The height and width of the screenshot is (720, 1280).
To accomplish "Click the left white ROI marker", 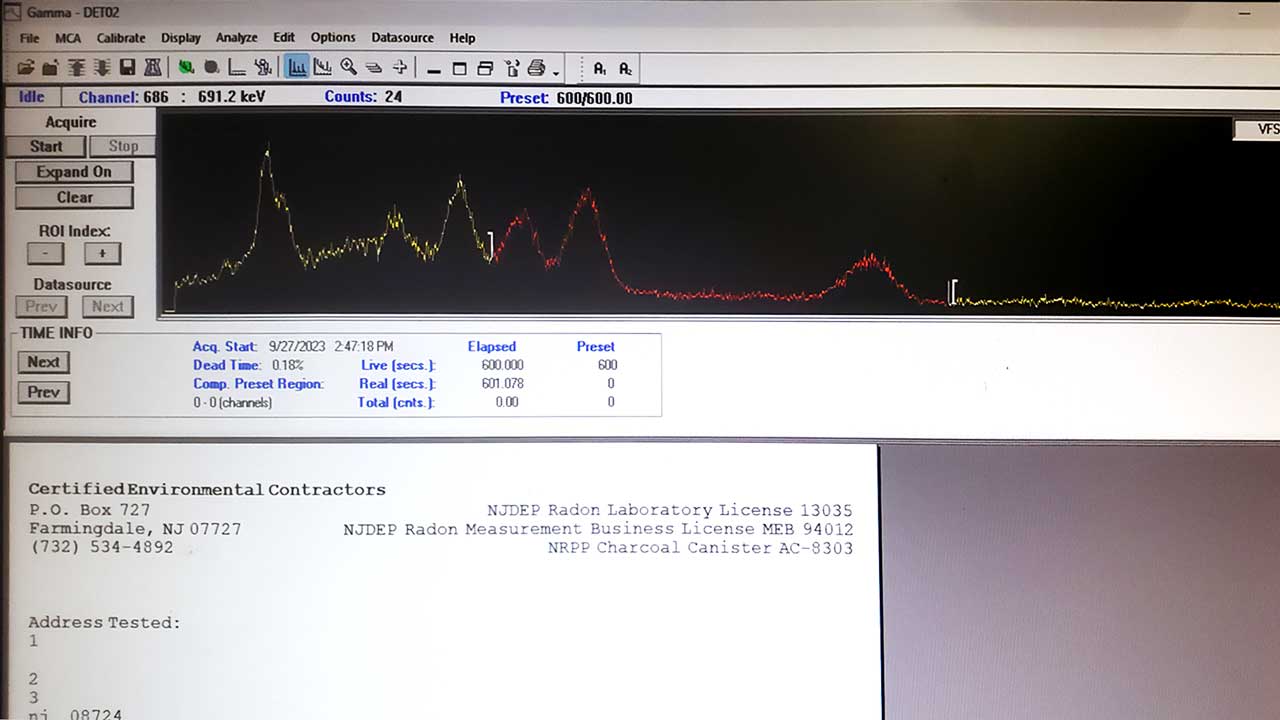I will (490, 245).
